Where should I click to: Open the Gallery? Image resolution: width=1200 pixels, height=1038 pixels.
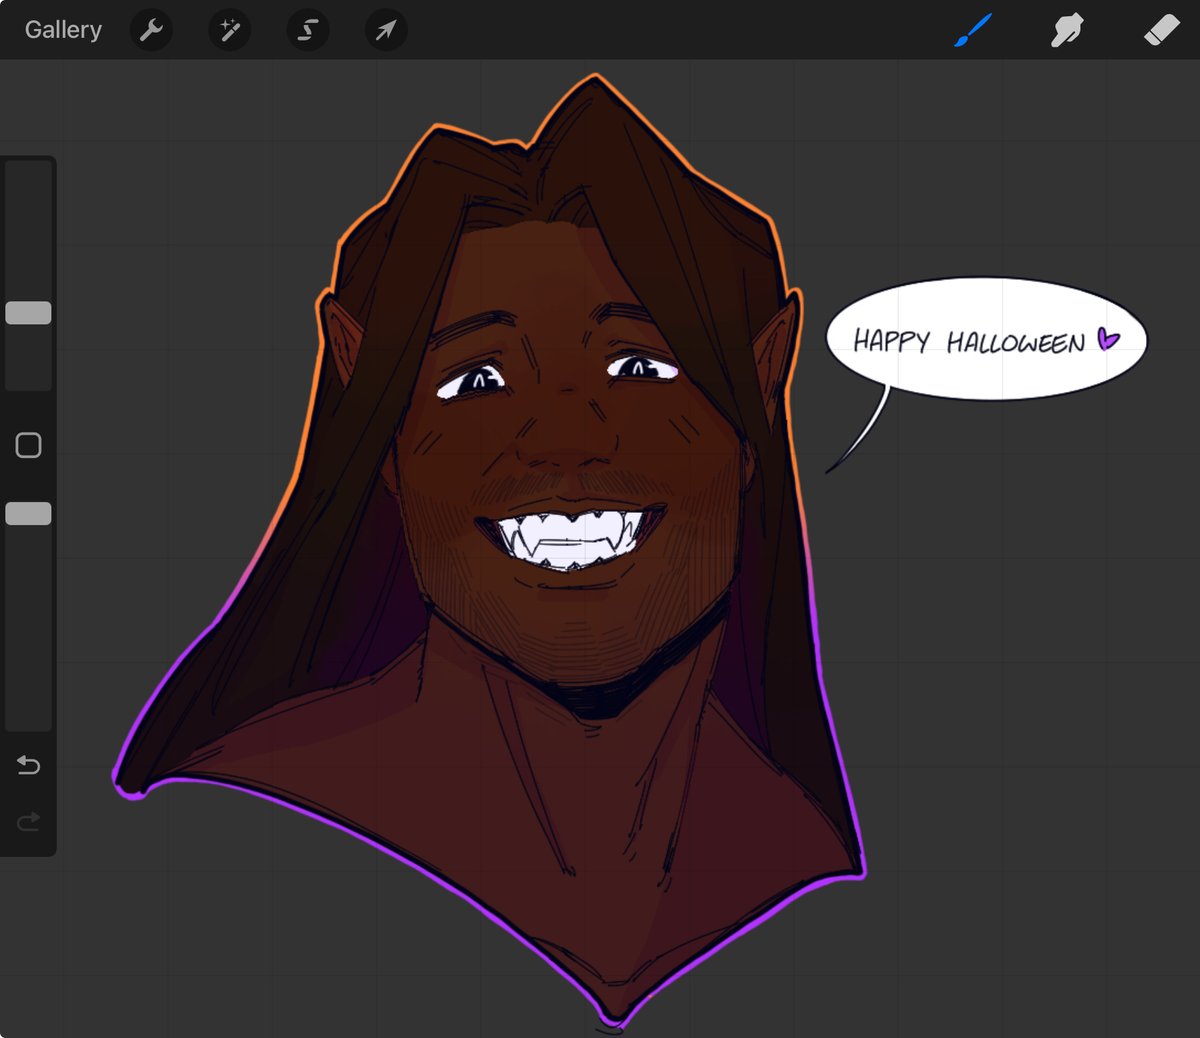63,30
